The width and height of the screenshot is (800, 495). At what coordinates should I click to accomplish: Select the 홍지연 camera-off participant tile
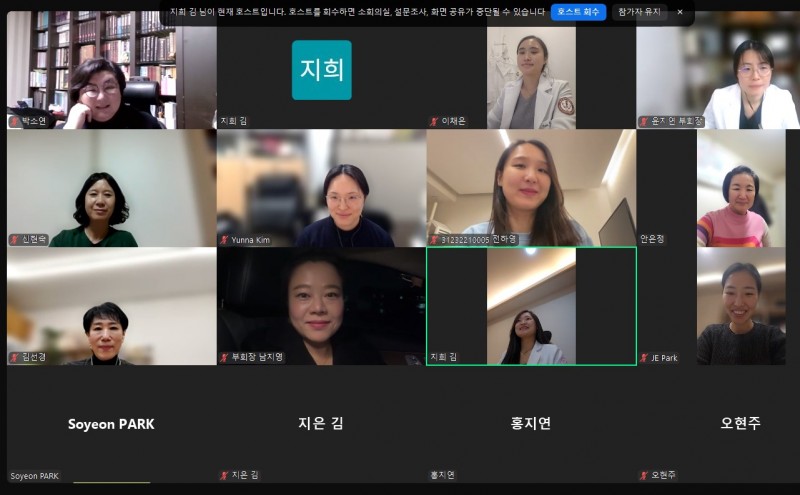pos(531,423)
